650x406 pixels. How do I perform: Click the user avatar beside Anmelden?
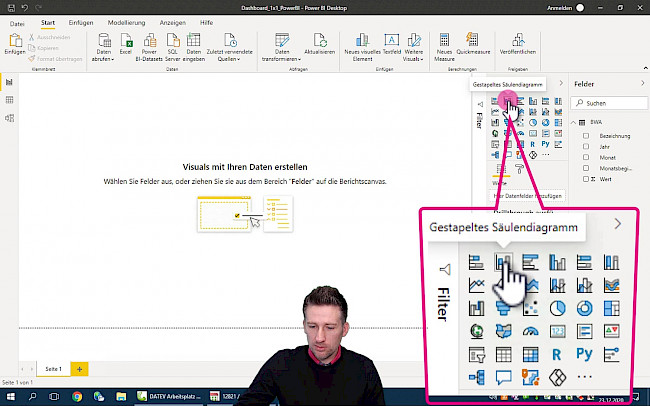tap(580, 8)
